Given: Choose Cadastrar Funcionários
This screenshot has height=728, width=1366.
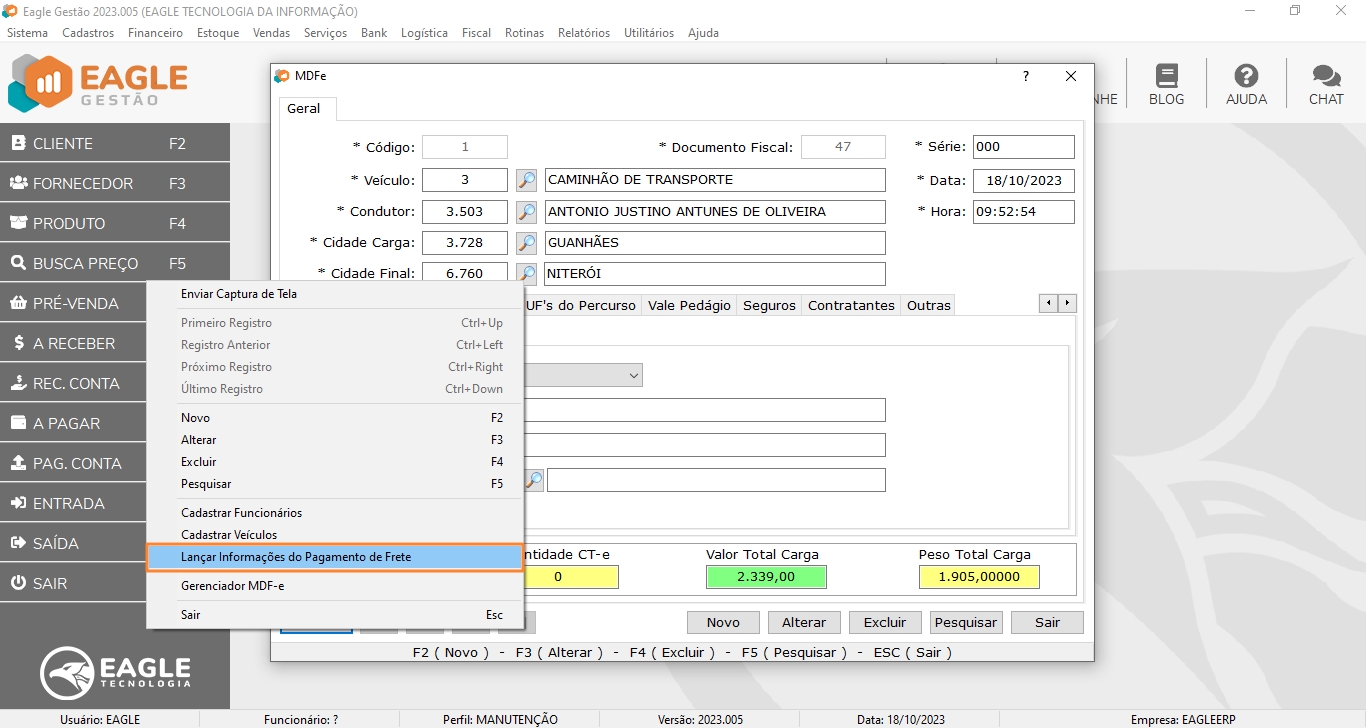Looking at the screenshot, I should (x=335, y=513).
